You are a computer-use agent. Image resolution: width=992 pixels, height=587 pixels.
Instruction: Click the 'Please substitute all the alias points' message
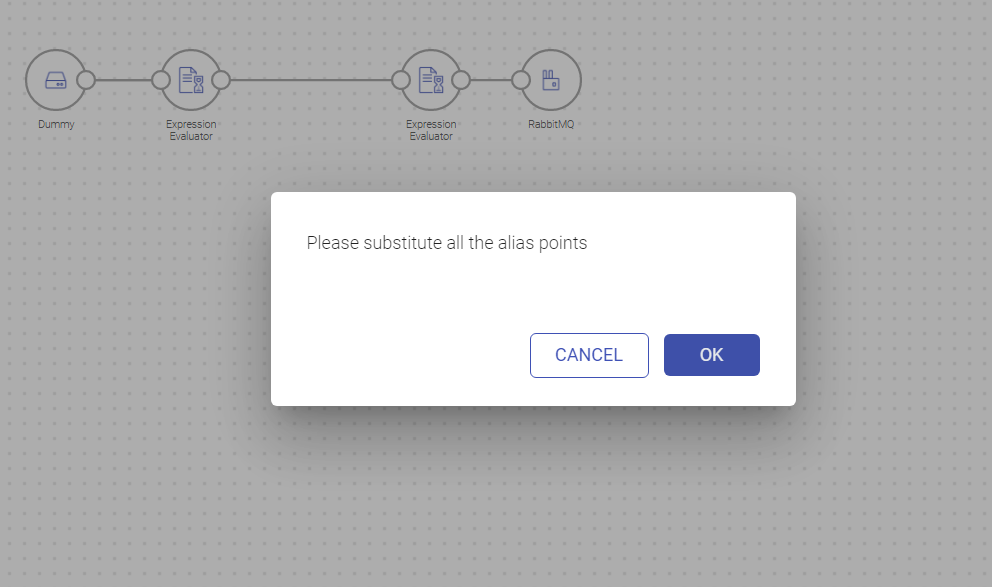tap(447, 243)
